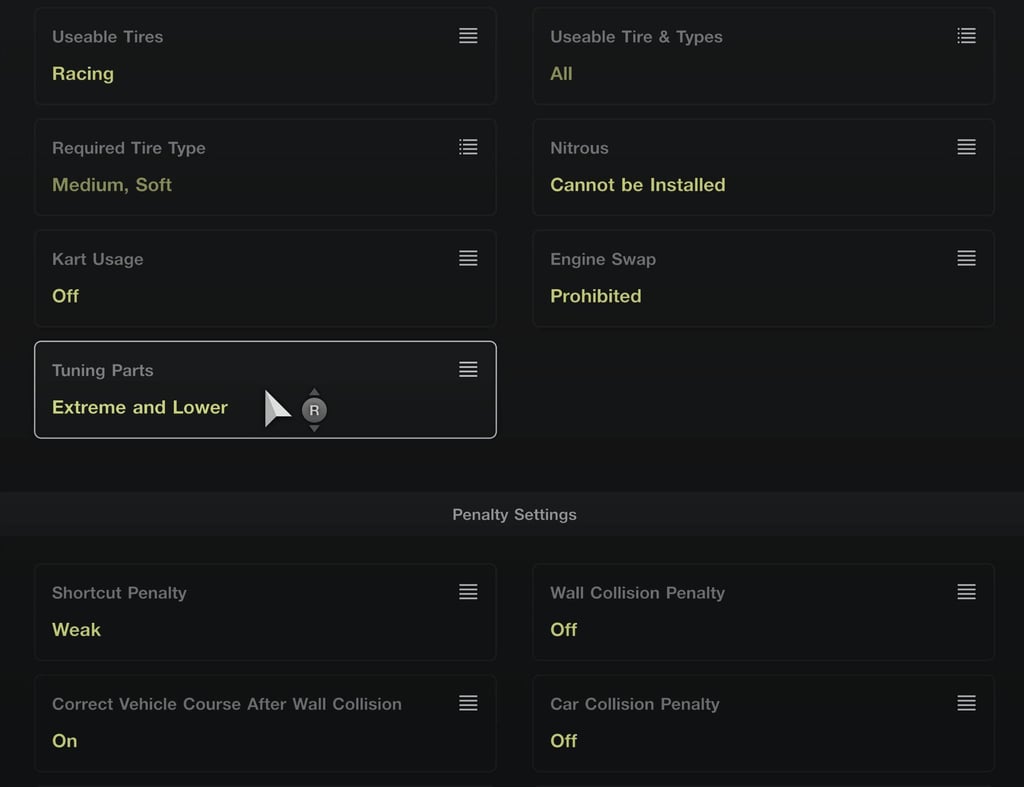The height and width of the screenshot is (787, 1024).
Task: Click the Nitrous setting list icon
Action: 966,147
